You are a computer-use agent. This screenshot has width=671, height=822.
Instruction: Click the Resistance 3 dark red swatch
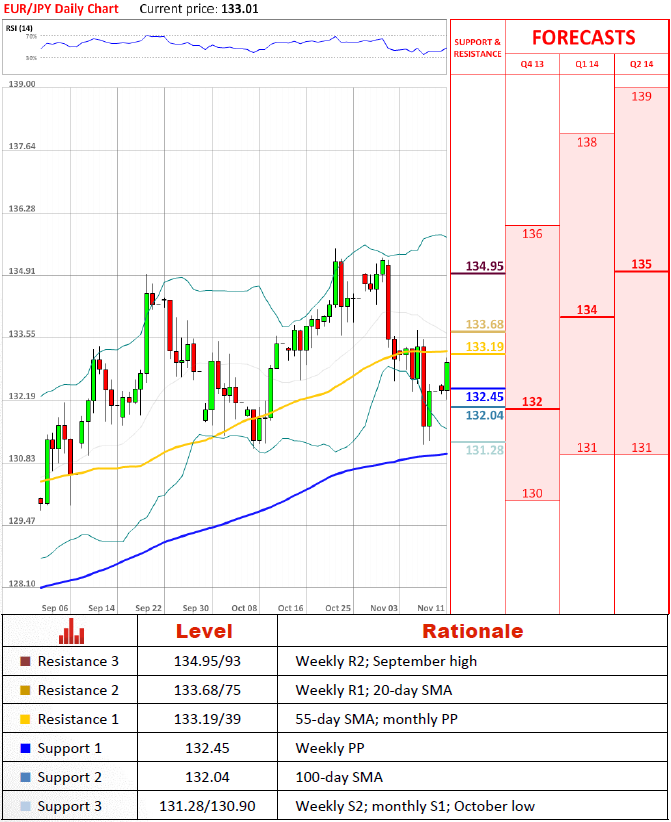[25, 662]
